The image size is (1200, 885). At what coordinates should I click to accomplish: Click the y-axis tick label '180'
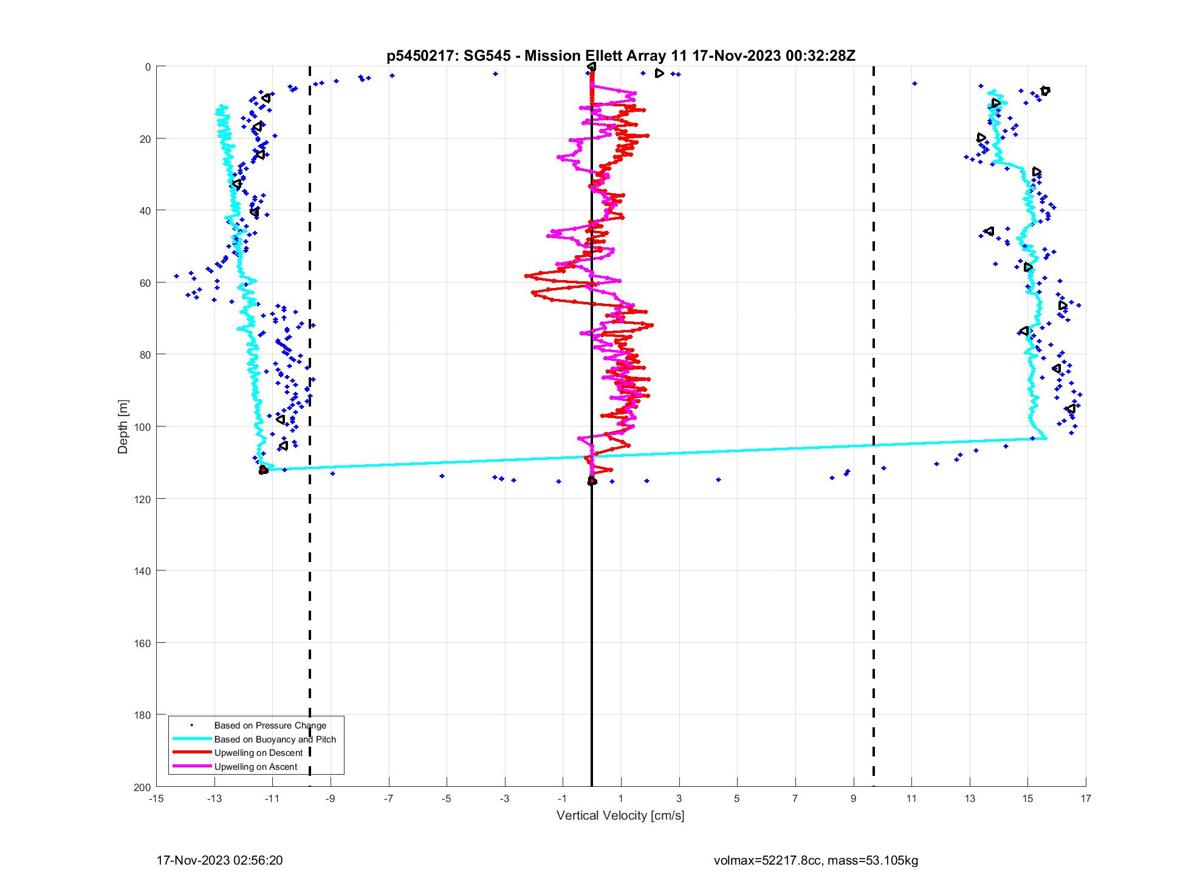(x=140, y=715)
